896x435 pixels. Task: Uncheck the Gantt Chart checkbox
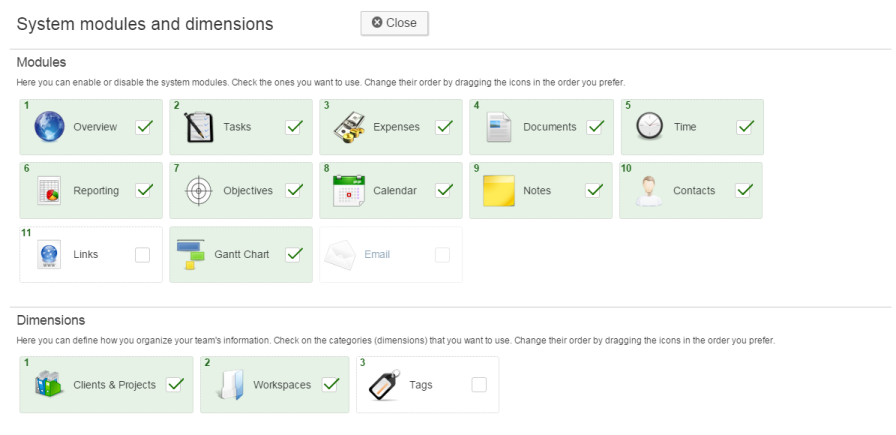(x=294, y=254)
